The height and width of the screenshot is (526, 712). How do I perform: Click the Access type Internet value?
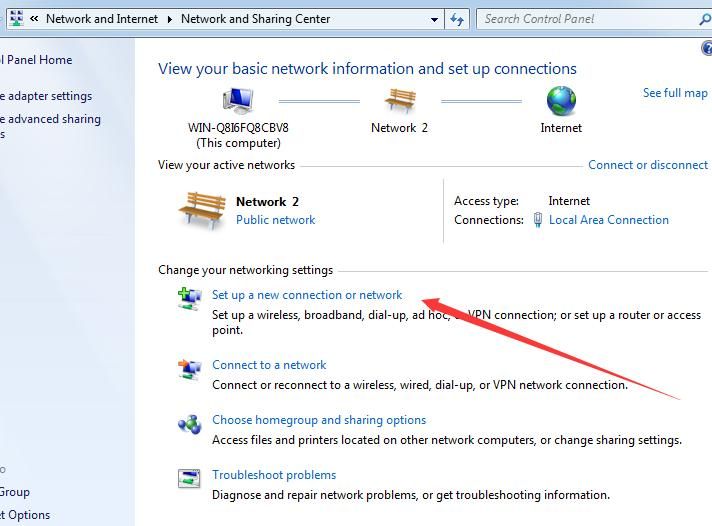(x=569, y=201)
